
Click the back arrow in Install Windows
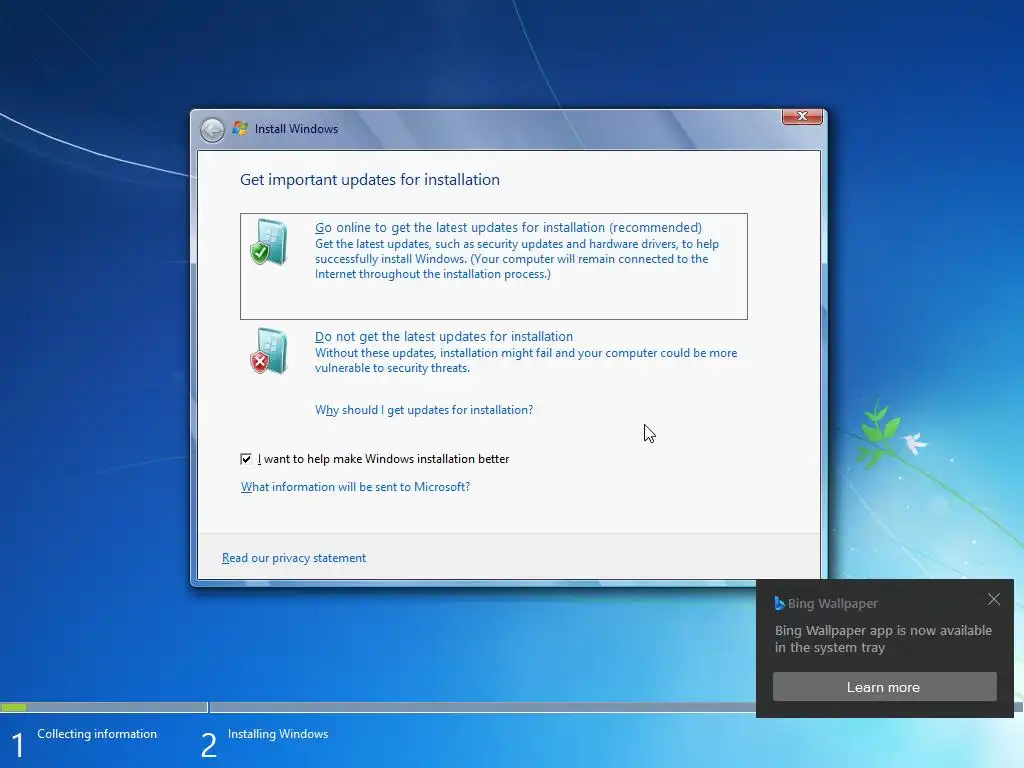click(212, 130)
